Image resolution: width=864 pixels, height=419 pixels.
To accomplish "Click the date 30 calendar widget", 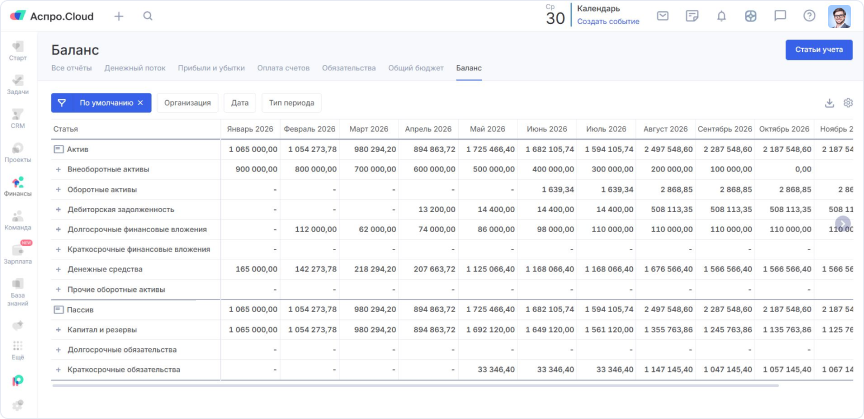I will [x=555, y=15].
